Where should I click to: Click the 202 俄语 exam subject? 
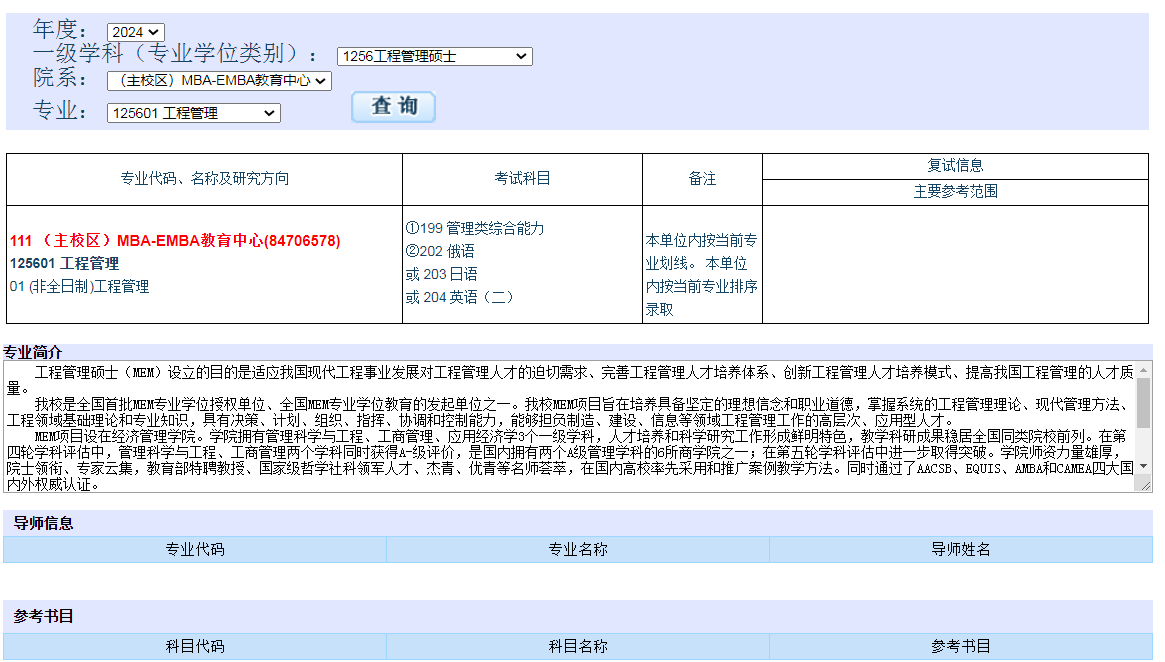point(440,252)
